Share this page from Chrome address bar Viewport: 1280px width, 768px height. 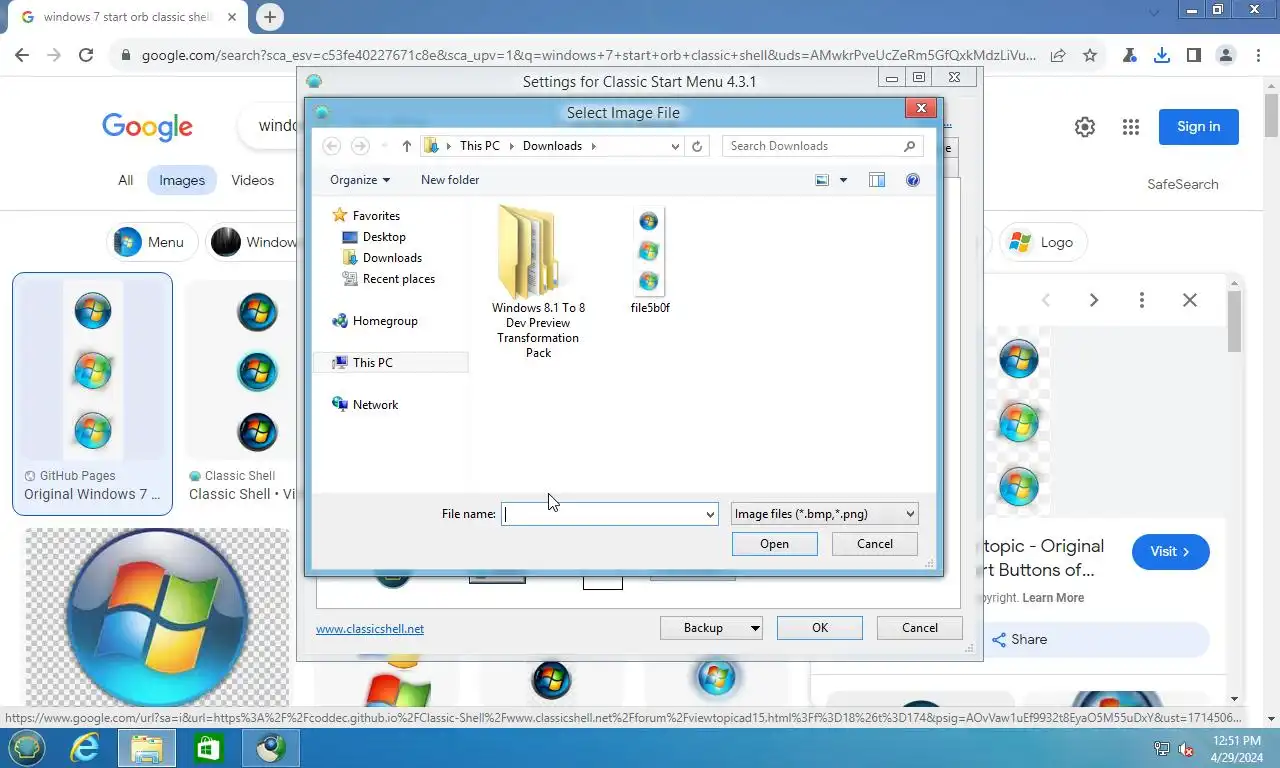(x=1058, y=56)
